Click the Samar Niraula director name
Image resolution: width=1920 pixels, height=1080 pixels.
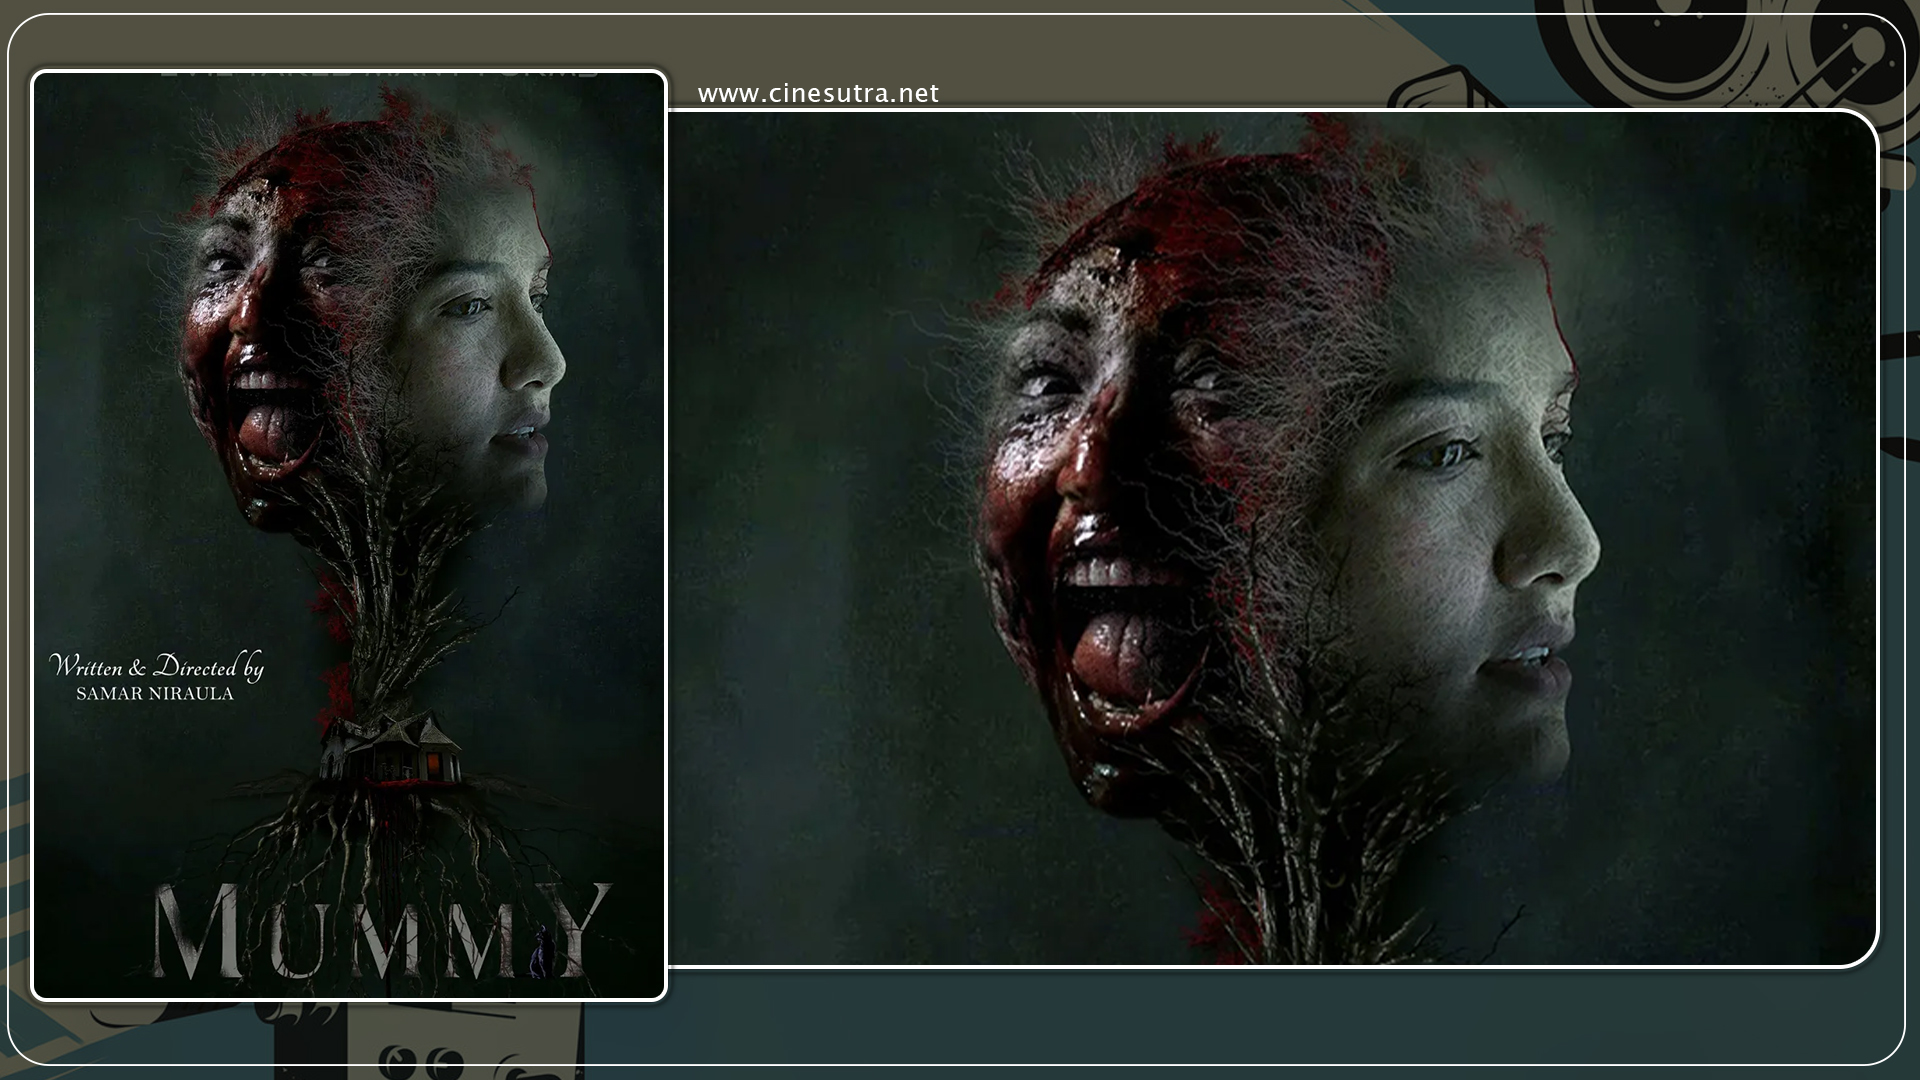155,694
